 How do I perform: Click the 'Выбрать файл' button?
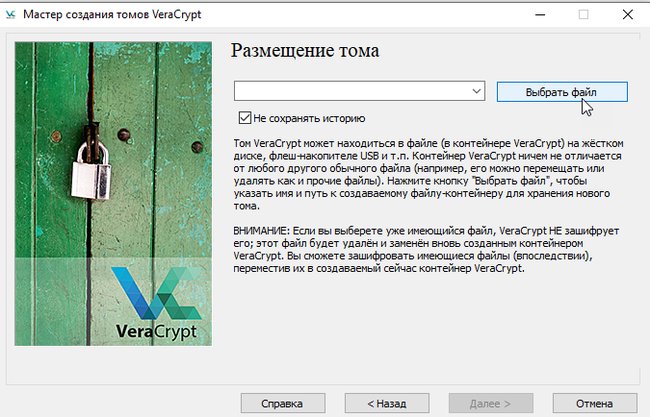pos(562,92)
